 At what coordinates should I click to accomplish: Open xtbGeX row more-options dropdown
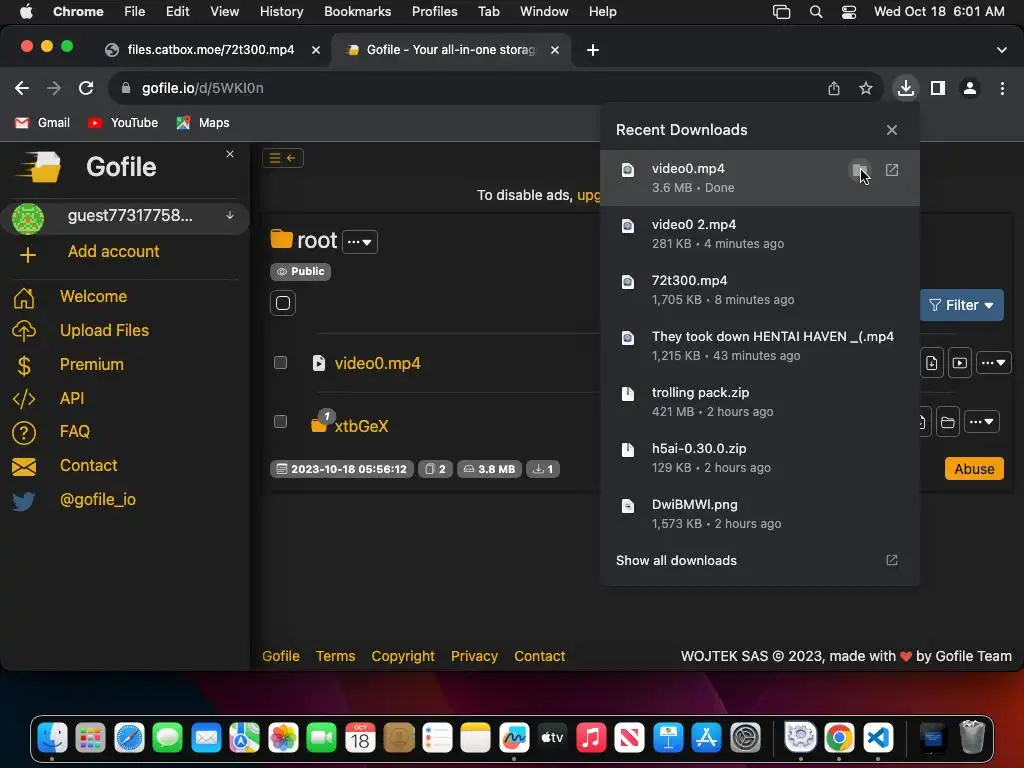click(x=982, y=423)
